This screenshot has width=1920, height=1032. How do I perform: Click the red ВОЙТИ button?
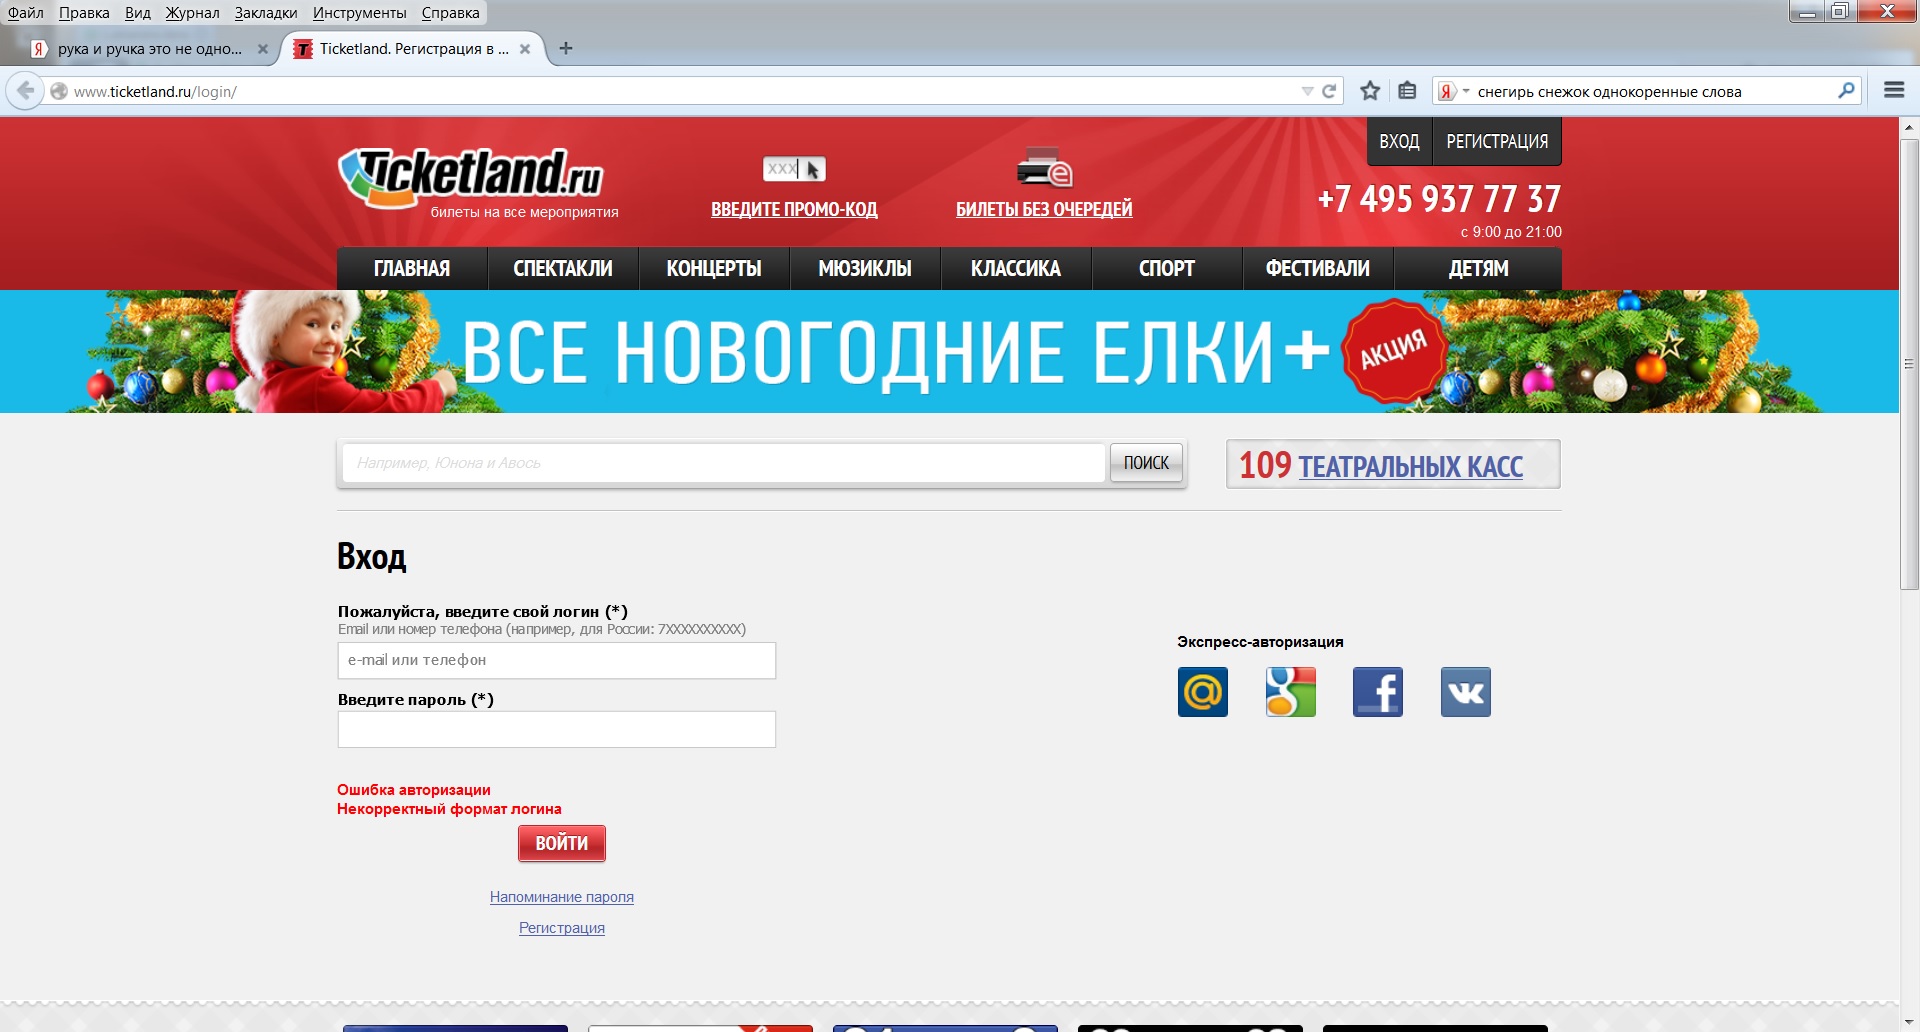click(x=562, y=843)
